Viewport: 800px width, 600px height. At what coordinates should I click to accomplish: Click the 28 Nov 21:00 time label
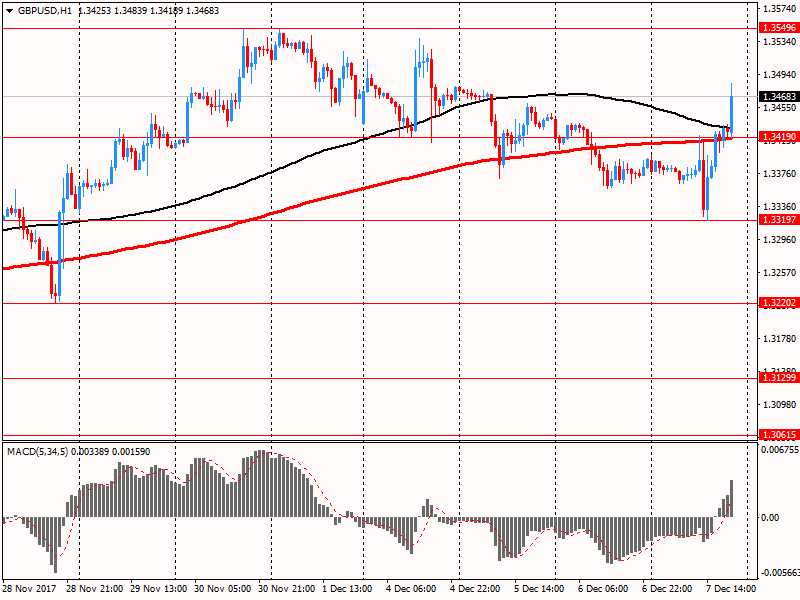(x=94, y=589)
